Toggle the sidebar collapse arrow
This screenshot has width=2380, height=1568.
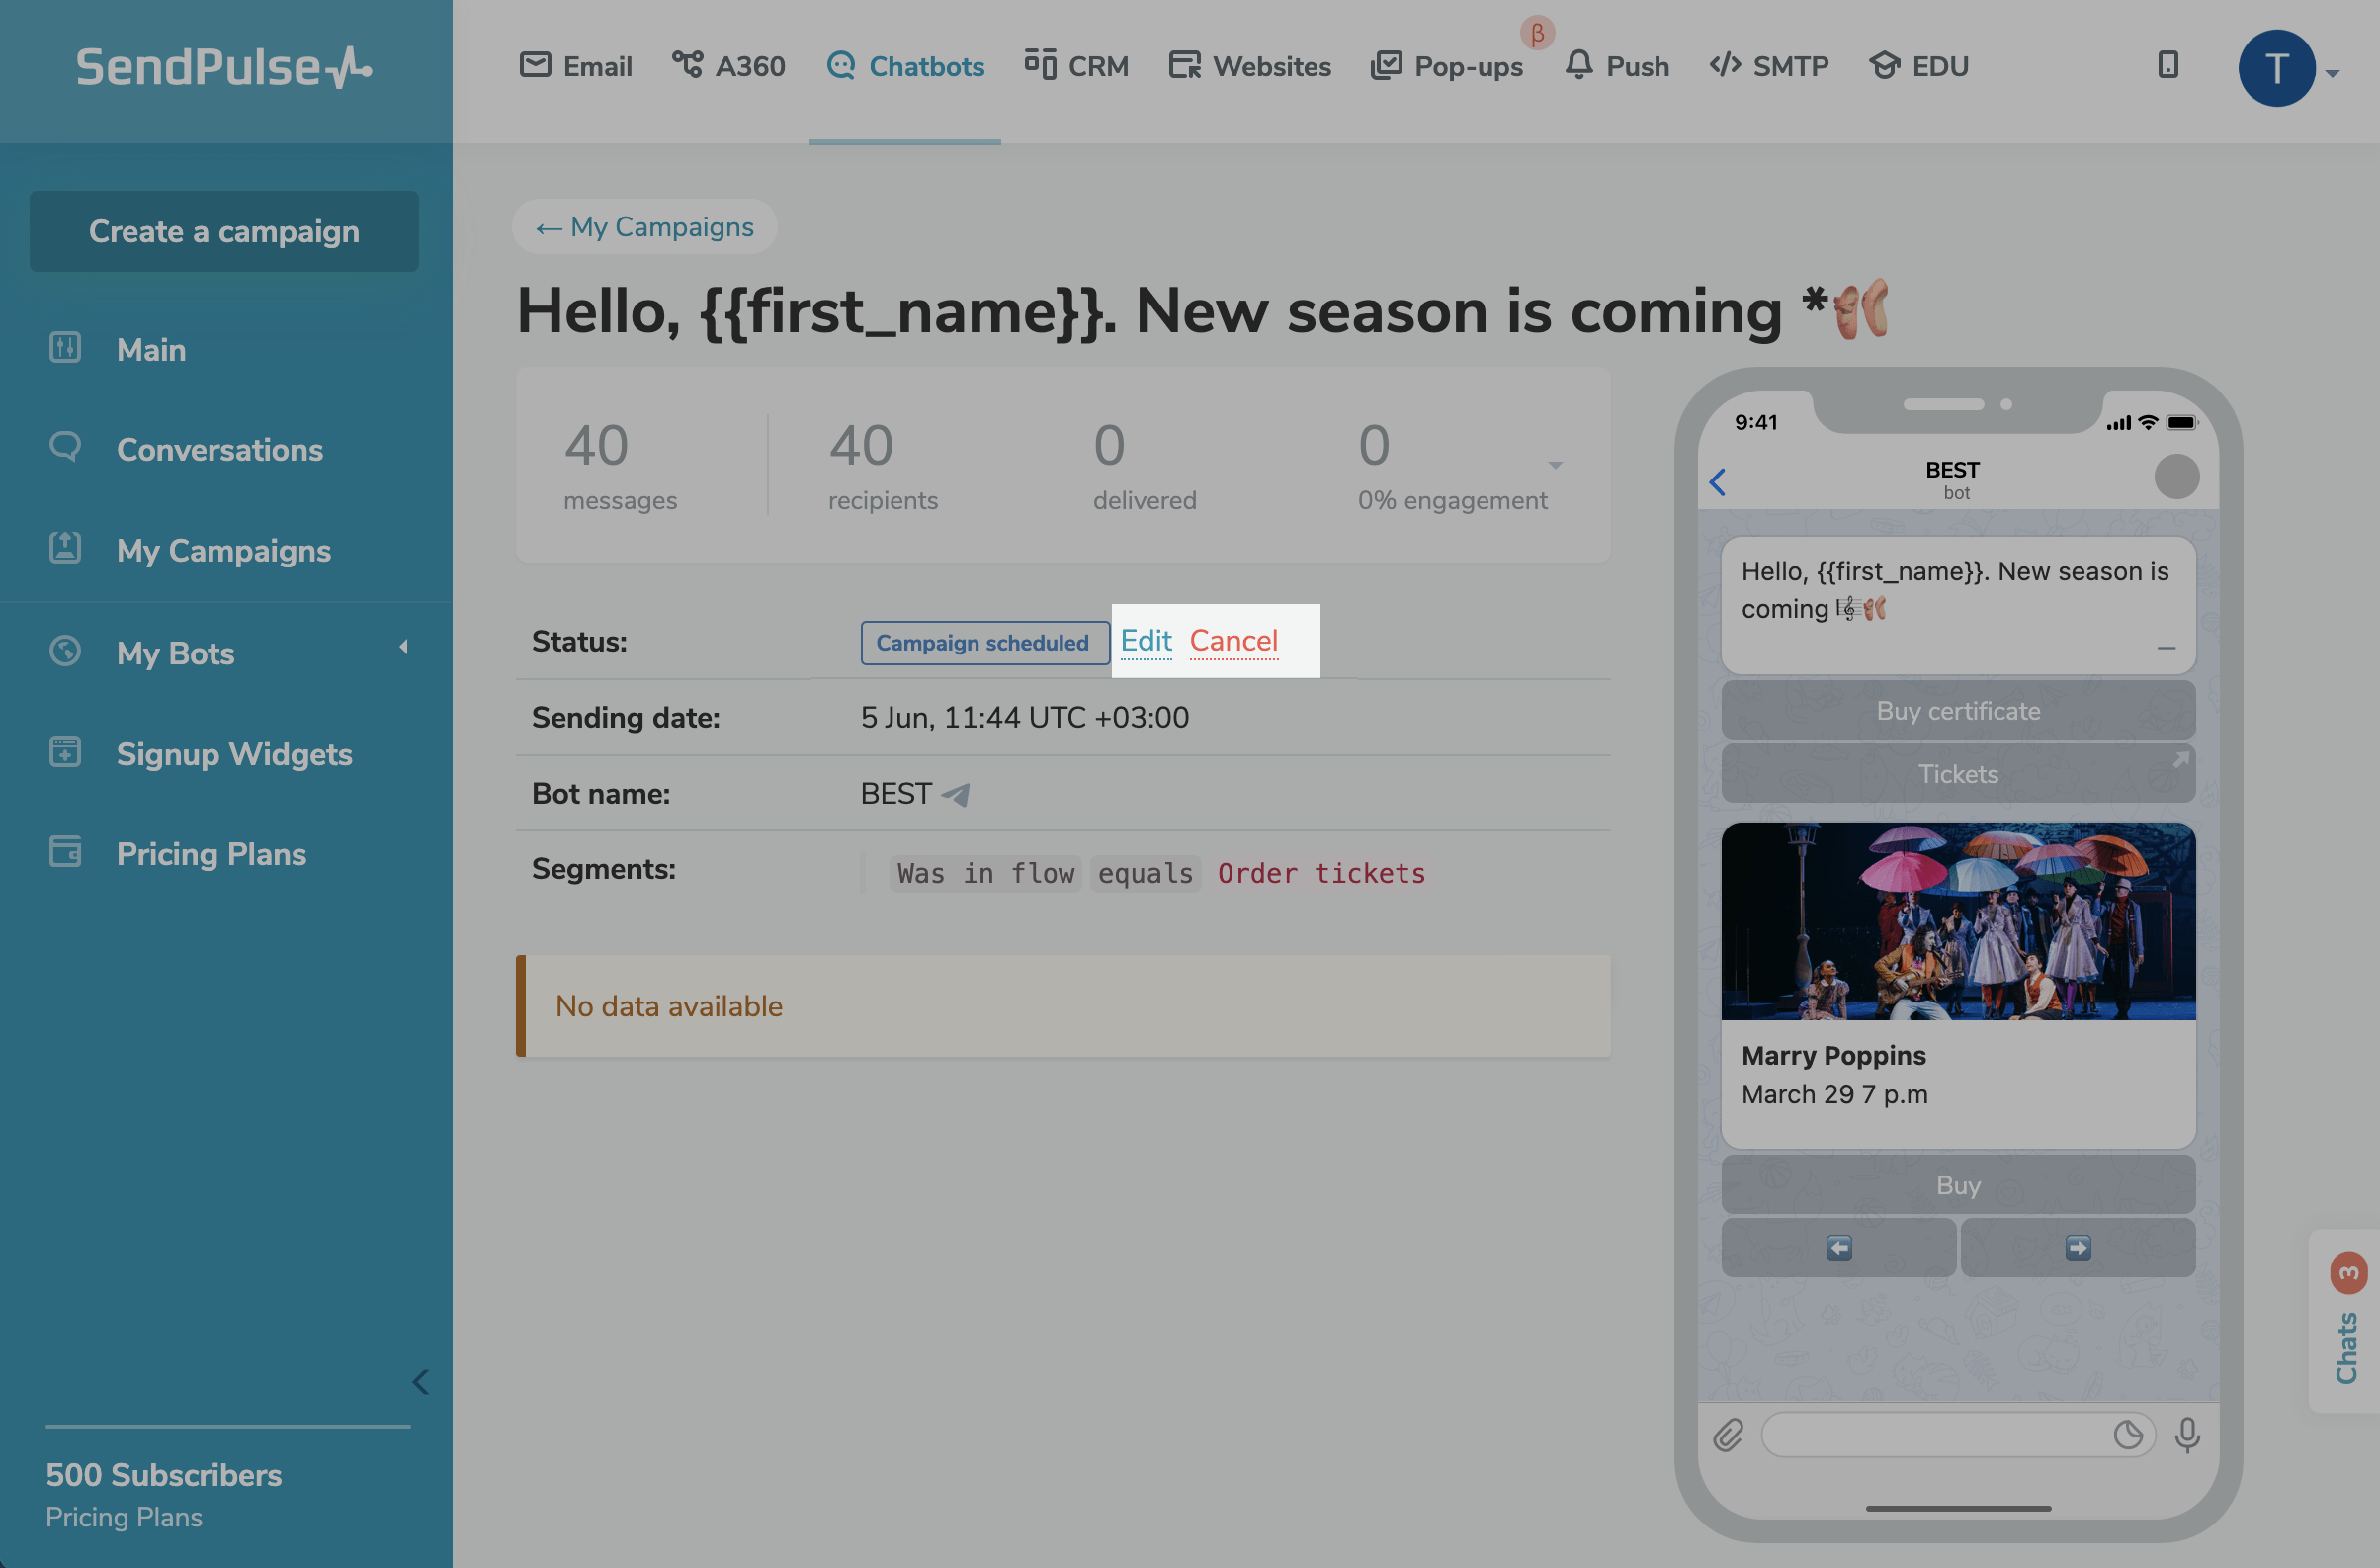point(418,1377)
